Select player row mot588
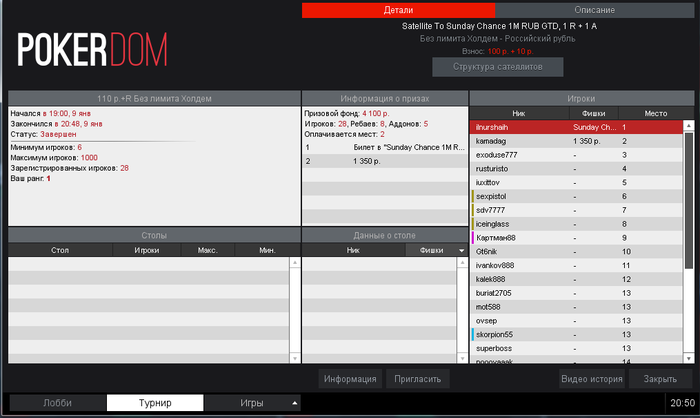Image resolution: width=700 pixels, height=418 pixels. [x=576, y=307]
